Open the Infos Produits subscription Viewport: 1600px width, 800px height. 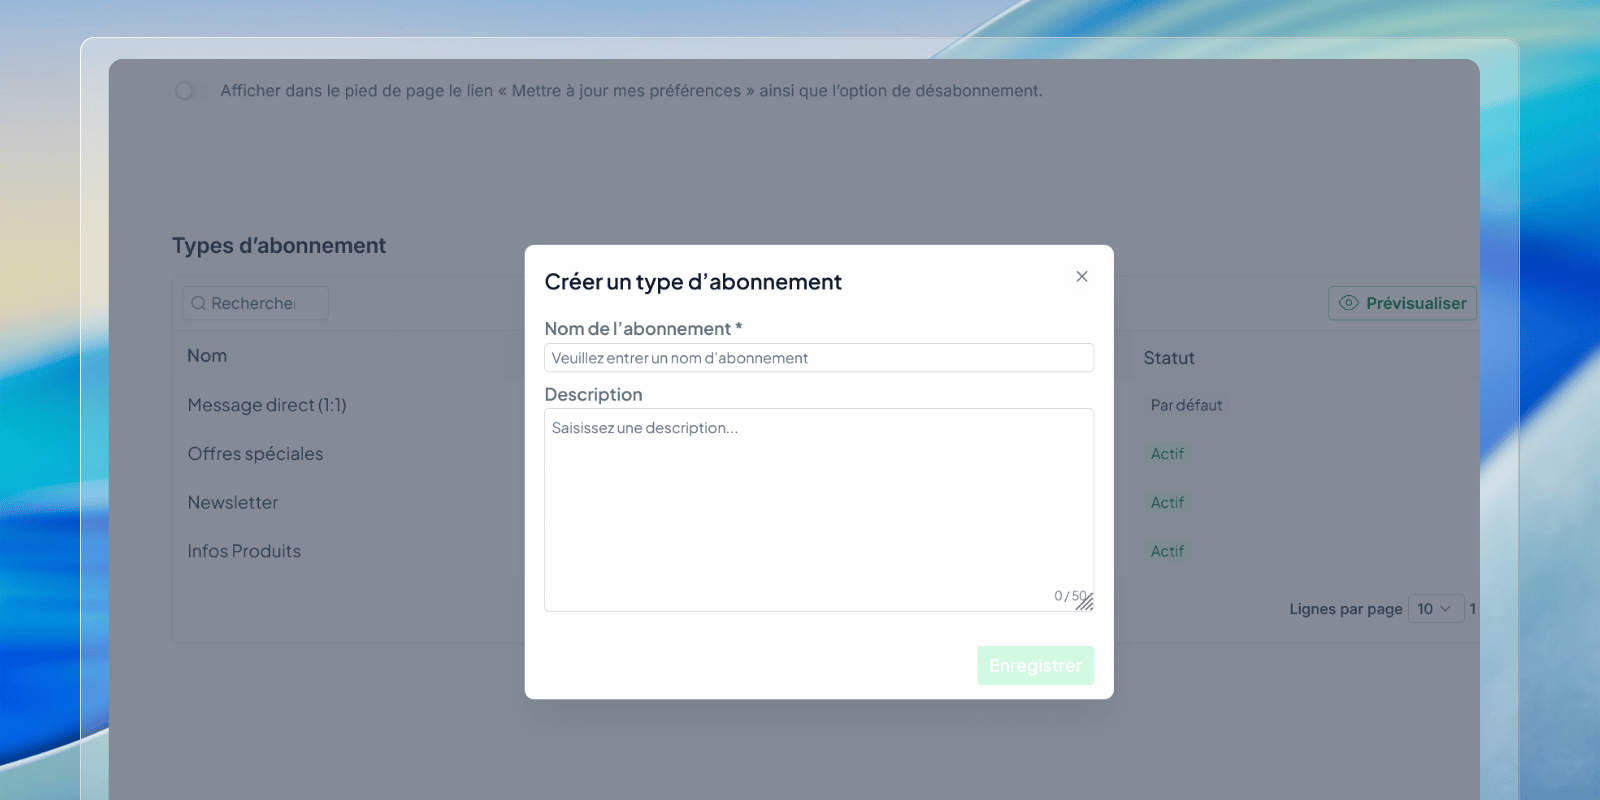click(244, 551)
